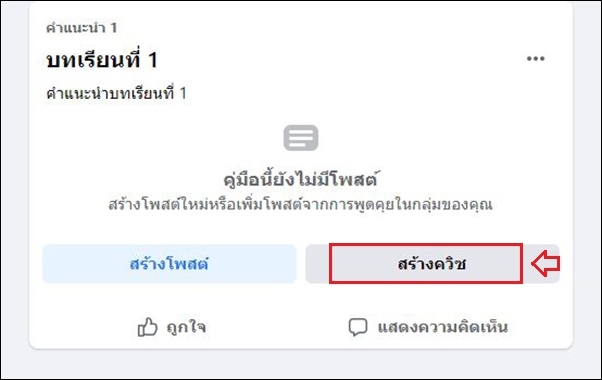This screenshot has width=602, height=380.
Task: Click the คู่มือนี้ยังไม่มีโพสต์ empty-state heading
Action: [301, 180]
